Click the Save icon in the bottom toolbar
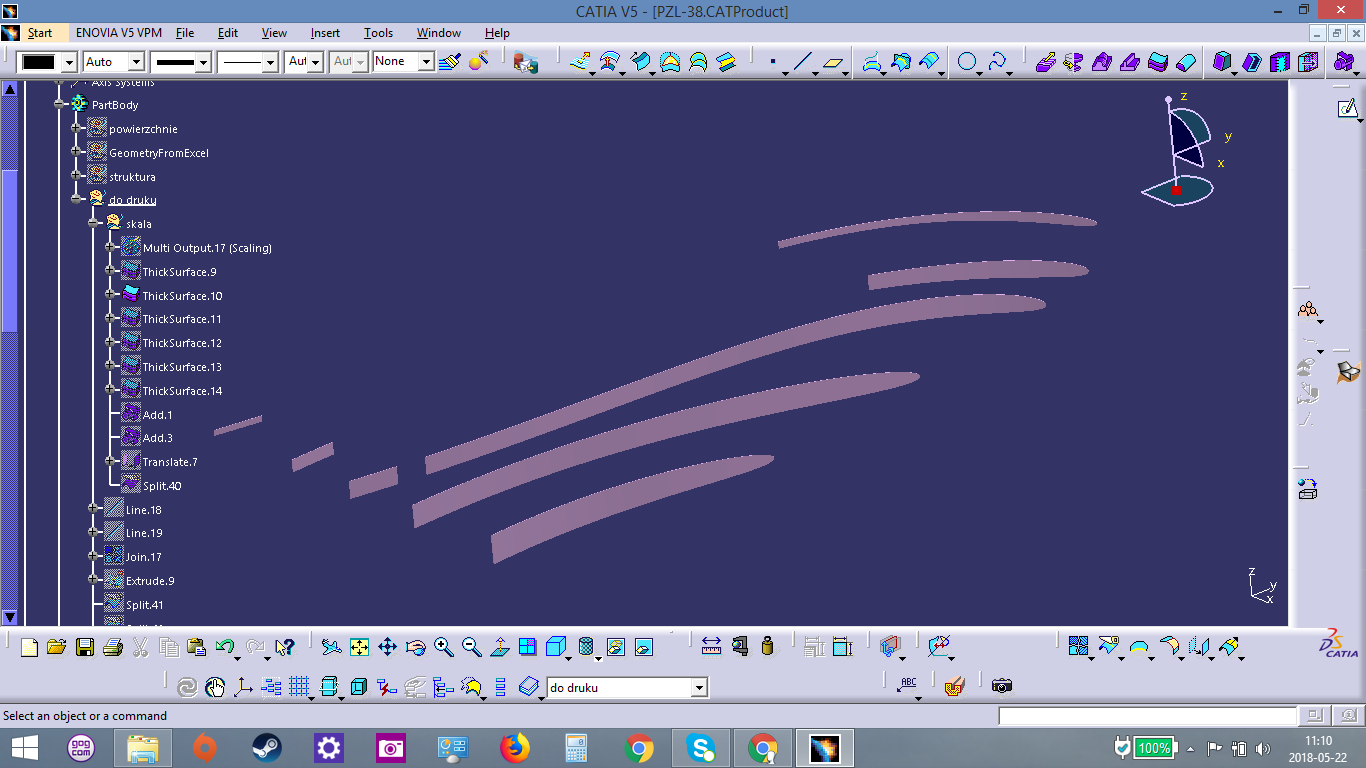 click(85, 648)
